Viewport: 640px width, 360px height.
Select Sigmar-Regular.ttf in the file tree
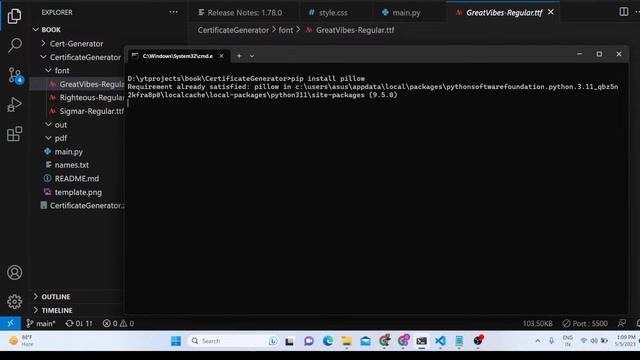click(x=77, y=111)
